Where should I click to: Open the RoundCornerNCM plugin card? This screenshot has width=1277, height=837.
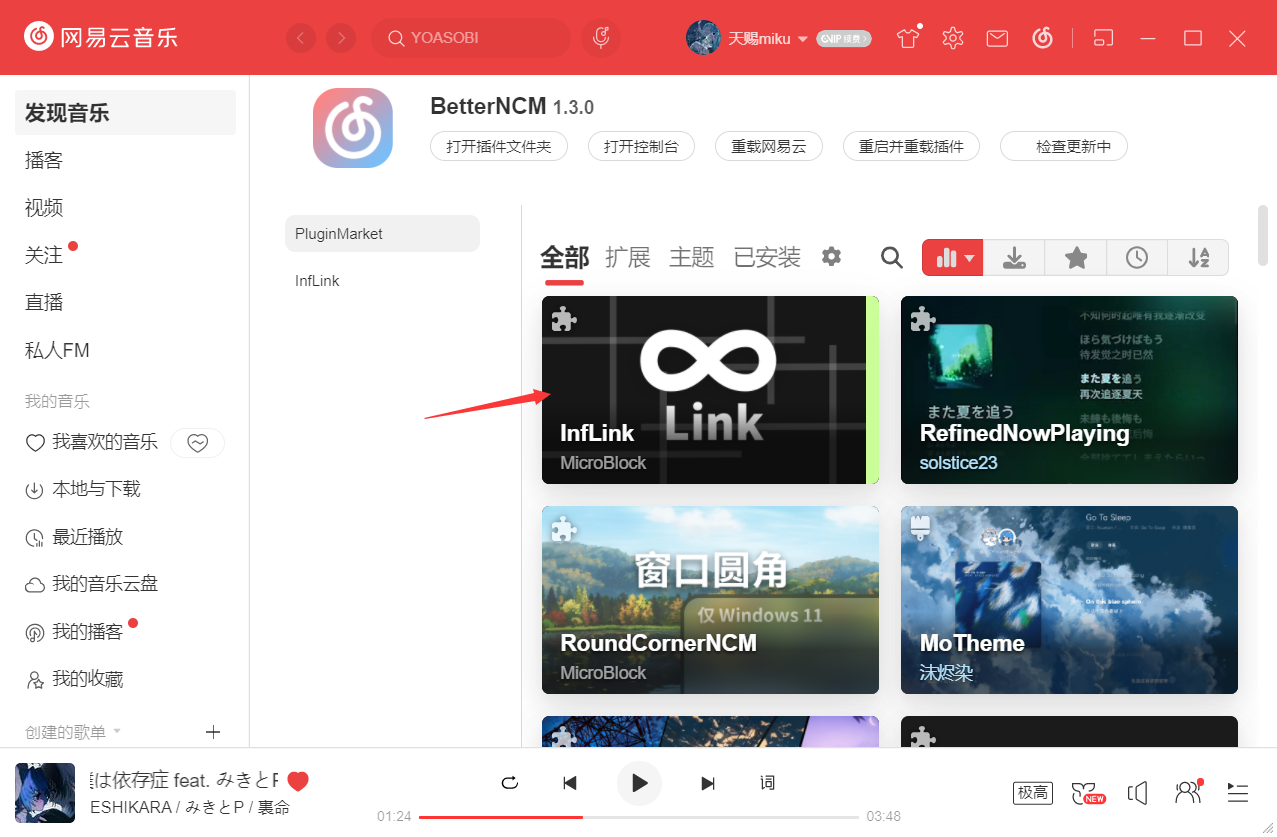point(710,600)
